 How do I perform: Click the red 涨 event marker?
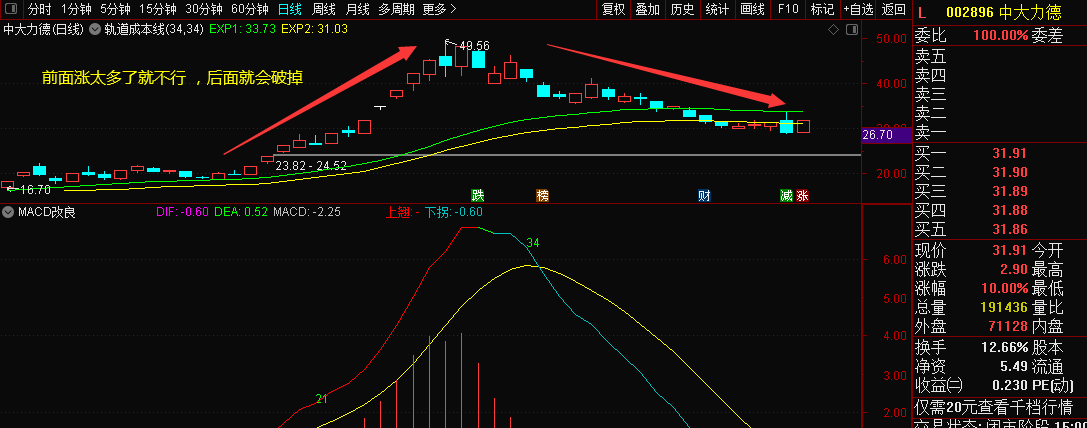(801, 196)
